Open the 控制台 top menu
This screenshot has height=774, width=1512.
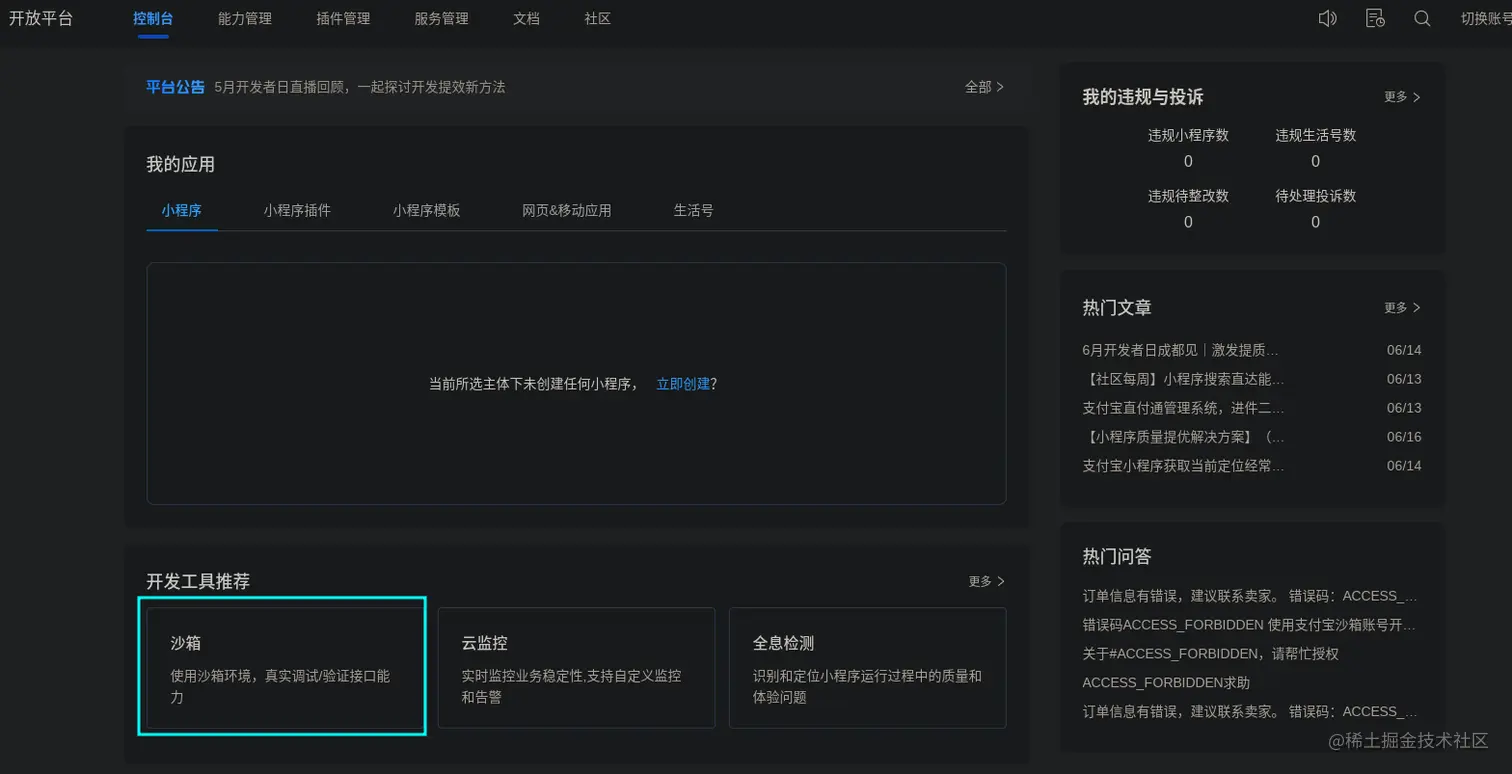pyautogui.click(x=153, y=19)
